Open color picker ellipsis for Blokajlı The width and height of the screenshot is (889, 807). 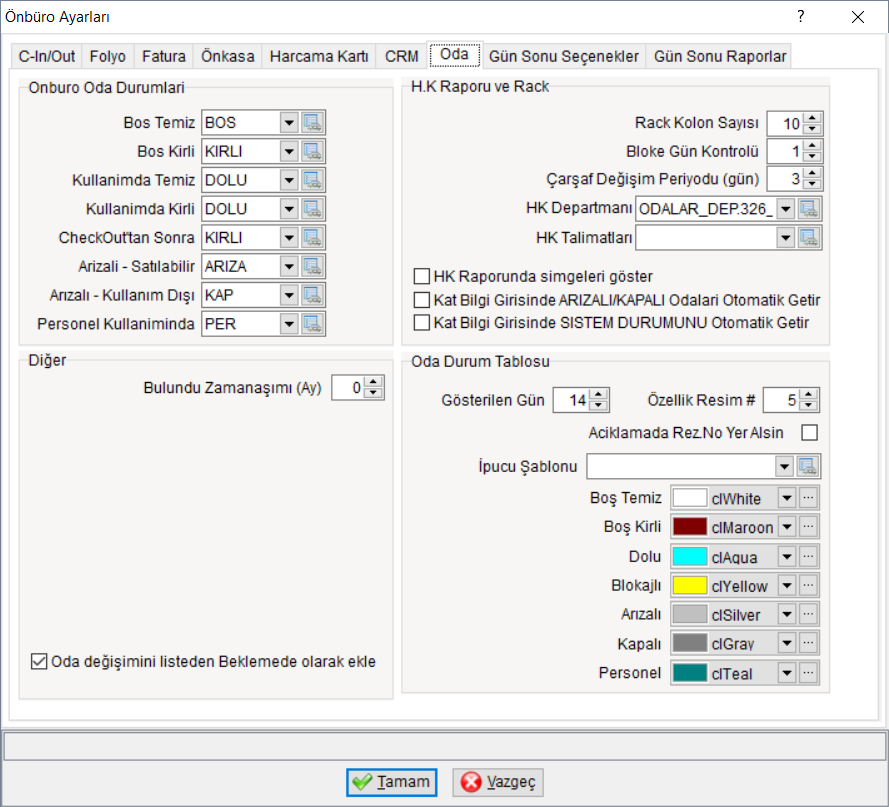pos(808,585)
